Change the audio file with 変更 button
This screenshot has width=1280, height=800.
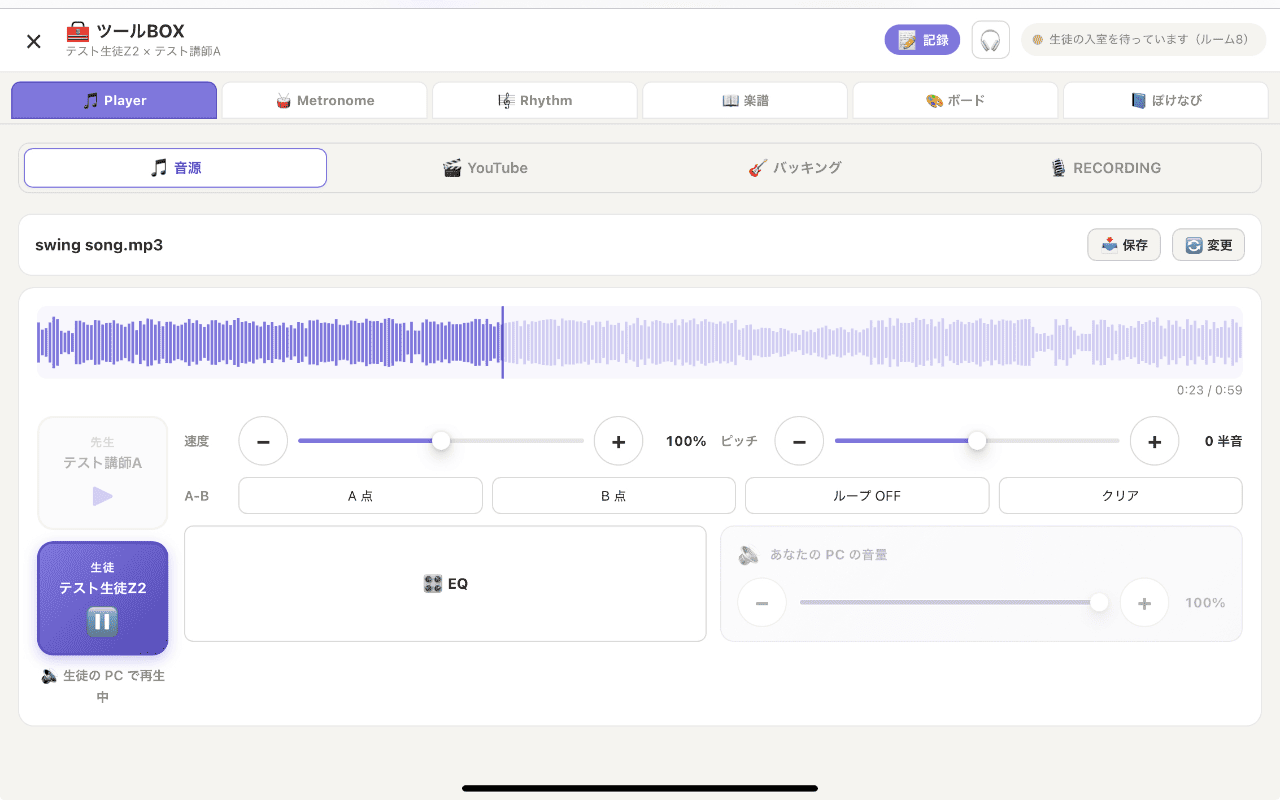1208,245
